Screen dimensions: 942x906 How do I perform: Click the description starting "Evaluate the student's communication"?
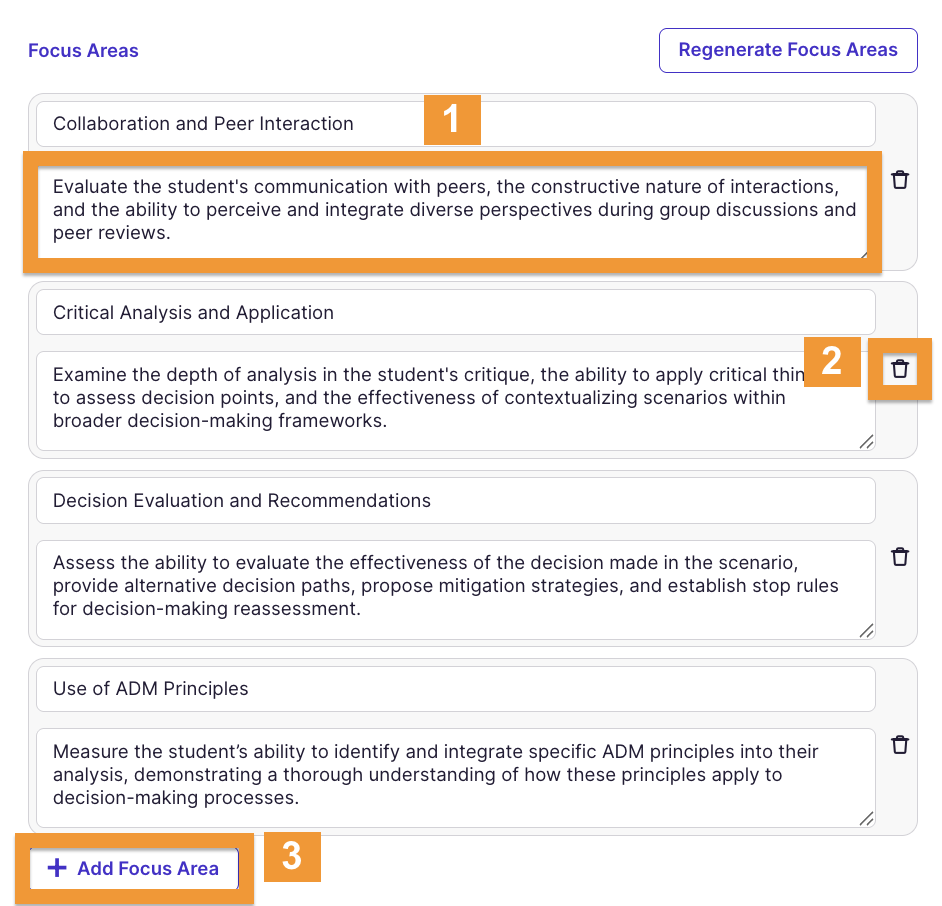[453, 209]
